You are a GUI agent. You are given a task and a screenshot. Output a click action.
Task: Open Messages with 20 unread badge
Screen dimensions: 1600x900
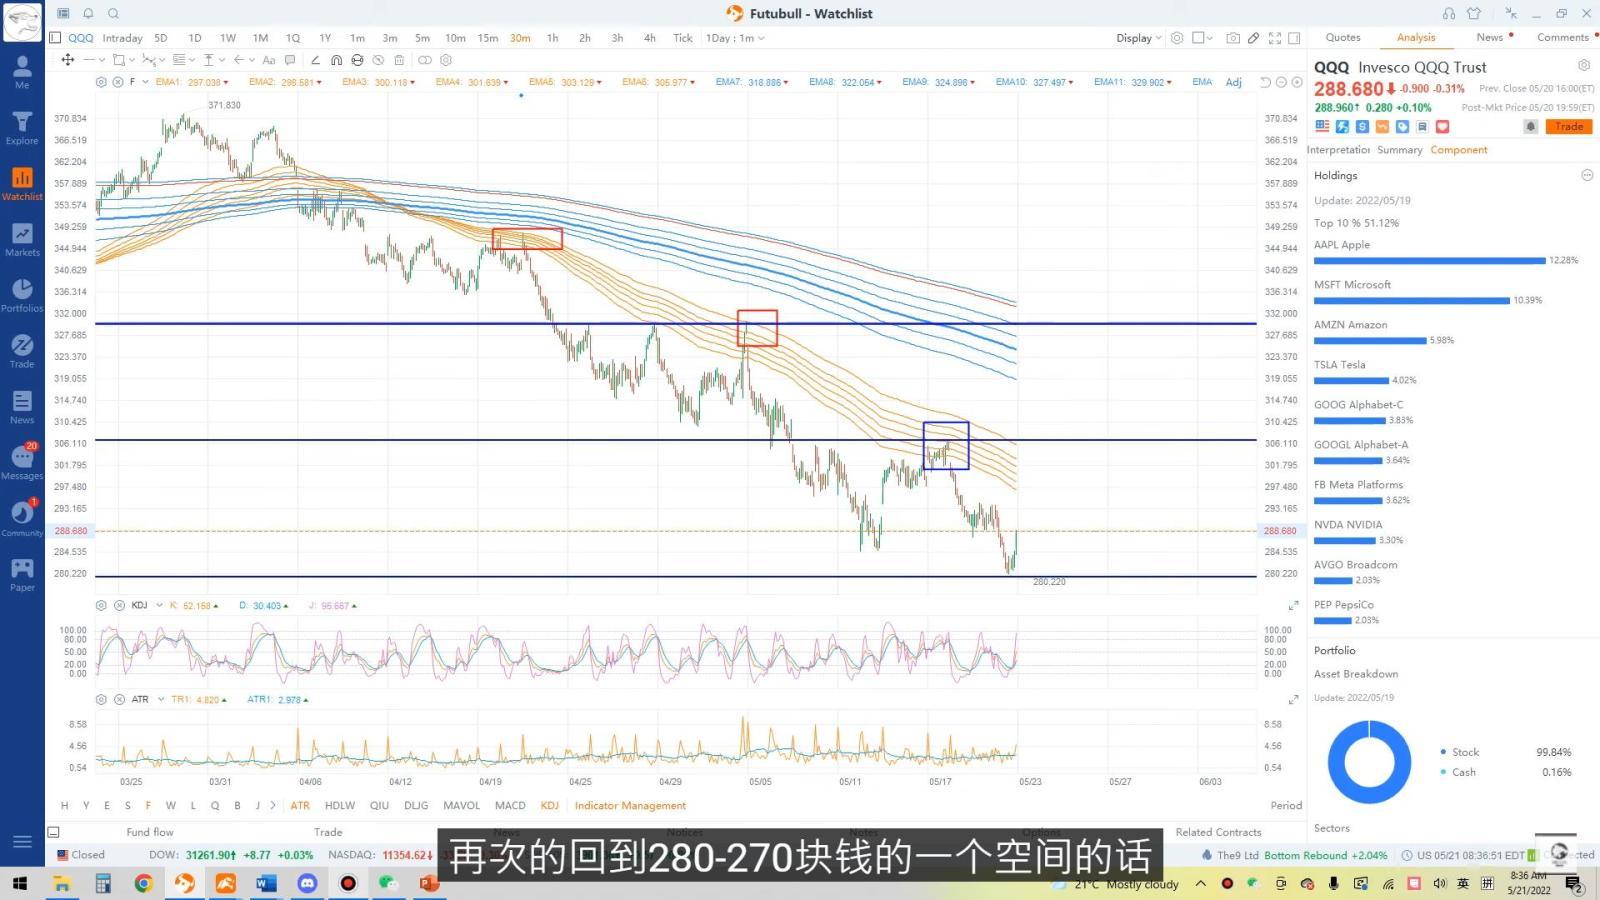pyautogui.click(x=22, y=462)
